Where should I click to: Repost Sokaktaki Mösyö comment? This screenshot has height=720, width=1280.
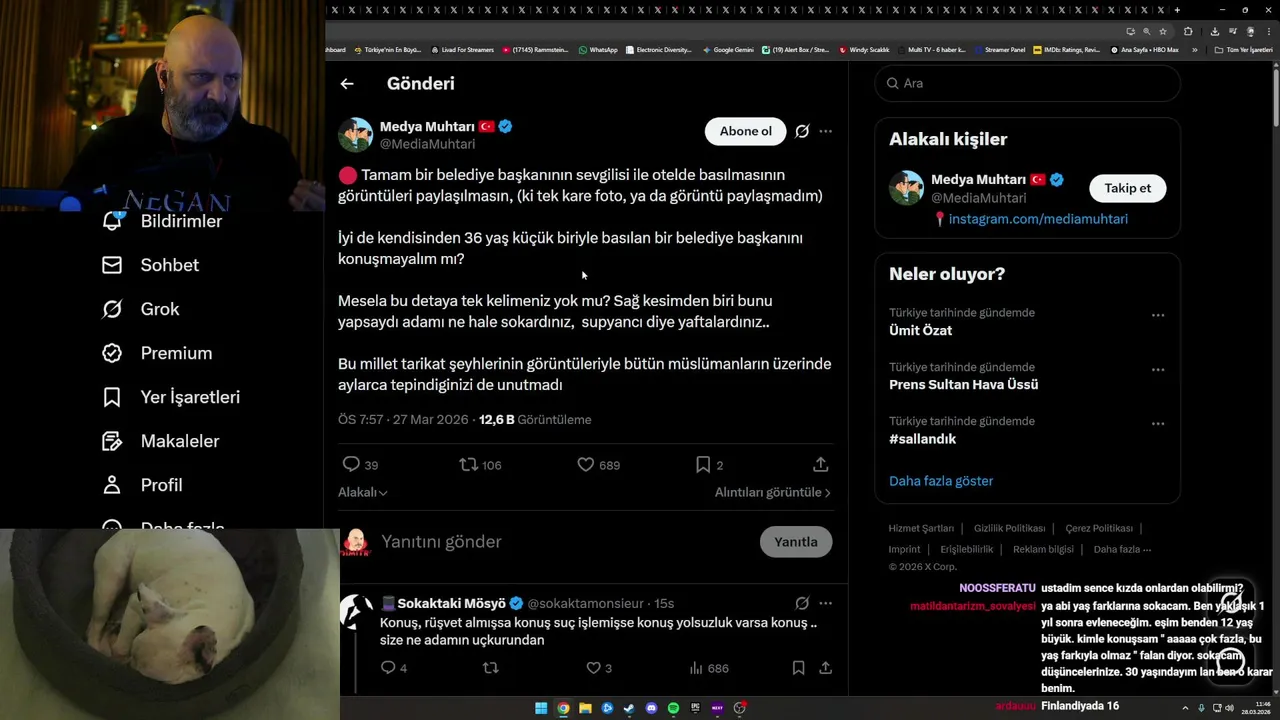(490, 668)
